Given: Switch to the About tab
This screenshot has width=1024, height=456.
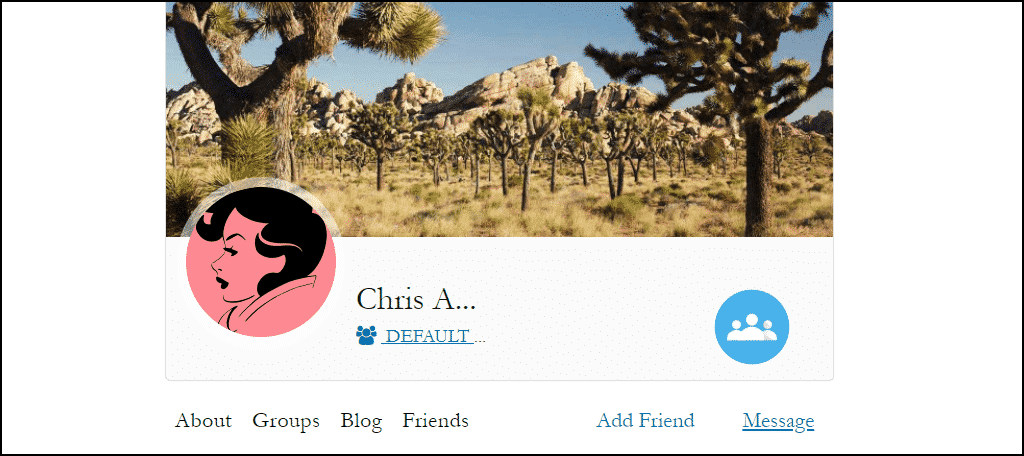Looking at the screenshot, I should pos(203,421).
